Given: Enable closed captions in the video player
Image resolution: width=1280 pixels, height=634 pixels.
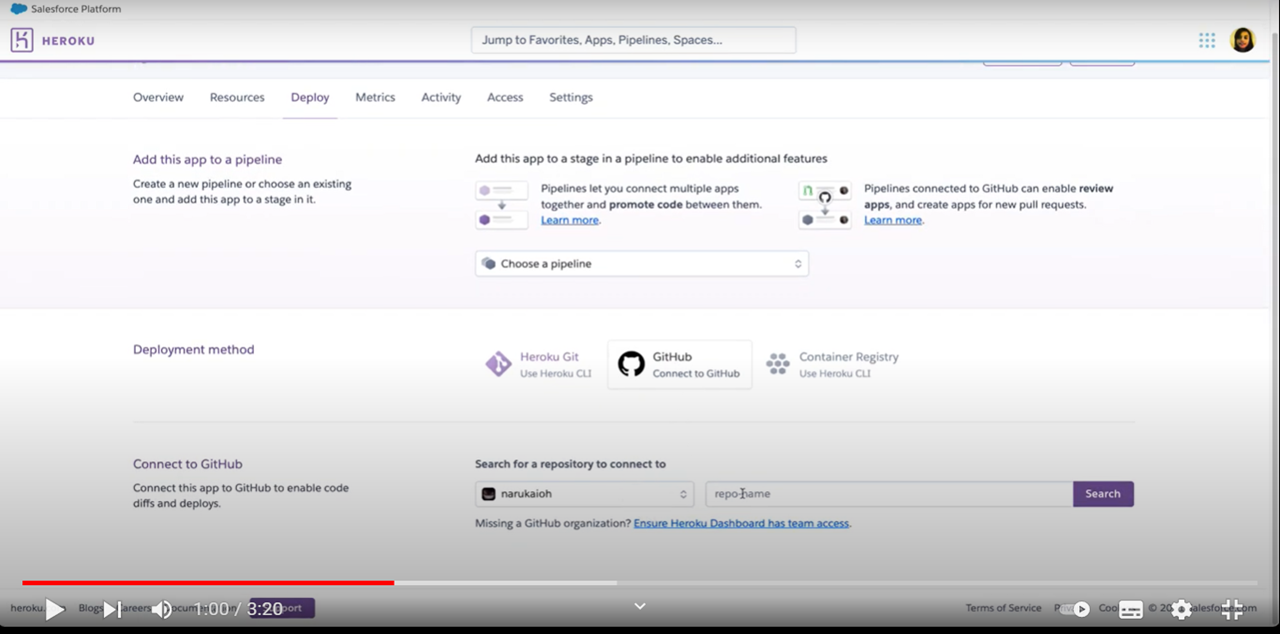Looking at the screenshot, I should 1130,608.
